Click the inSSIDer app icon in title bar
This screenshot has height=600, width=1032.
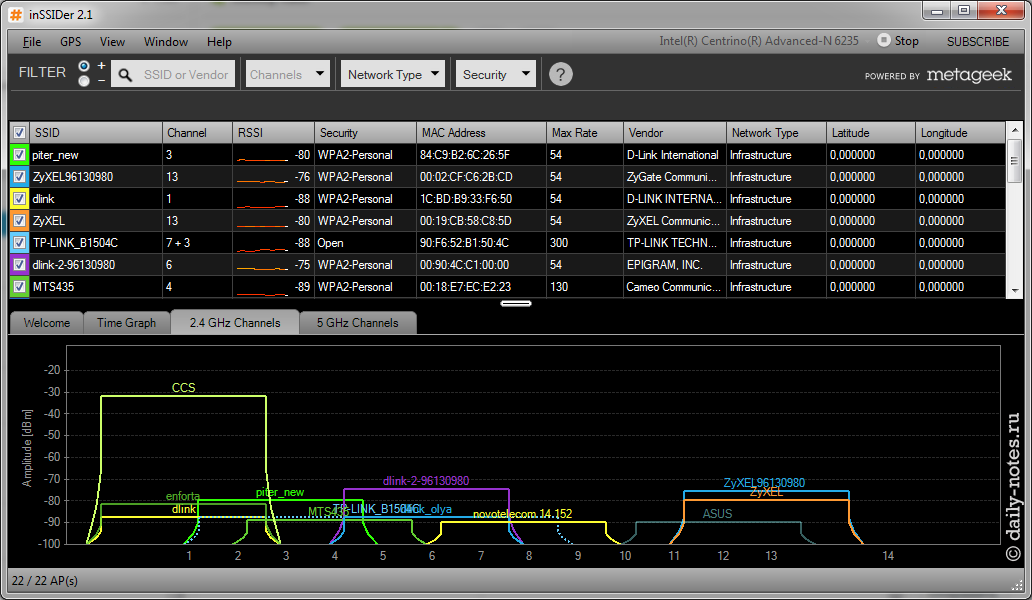point(15,13)
